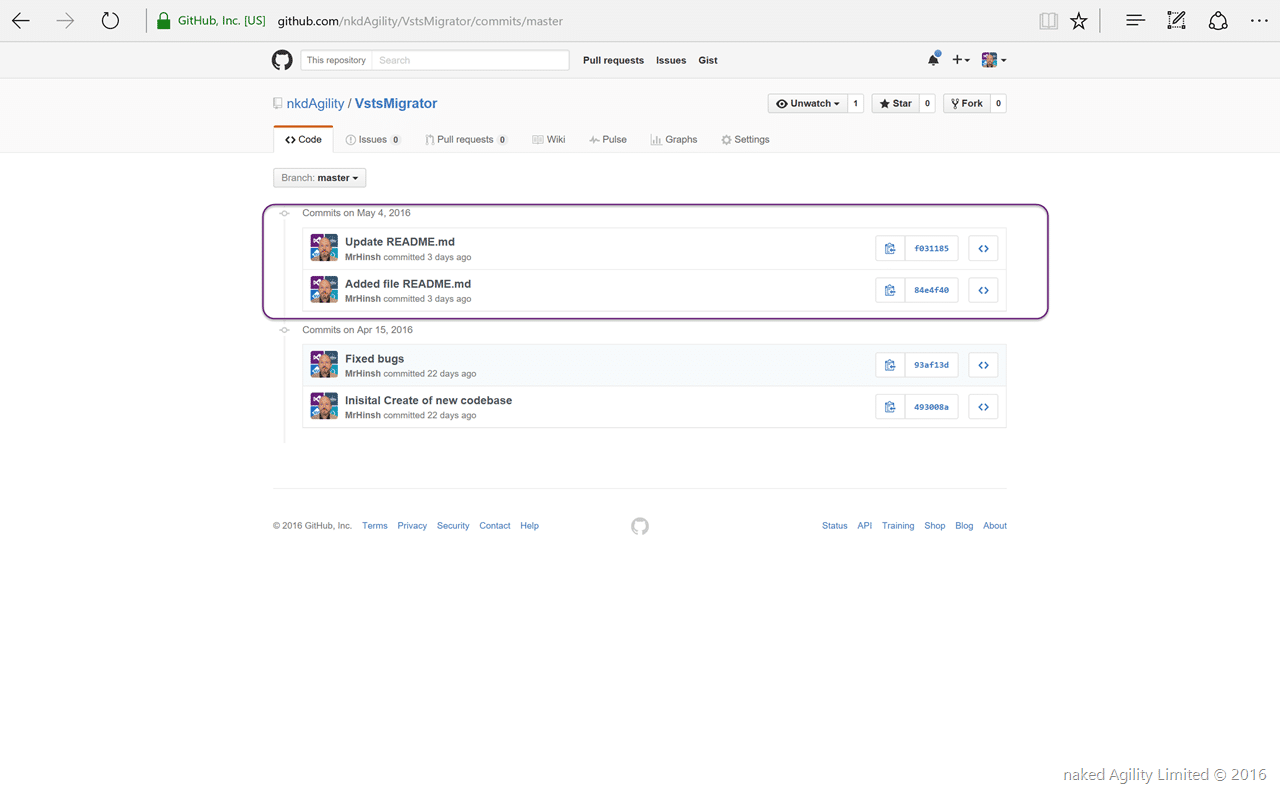1280x786 pixels.
Task: Open the Settings repository tab
Action: click(745, 140)
